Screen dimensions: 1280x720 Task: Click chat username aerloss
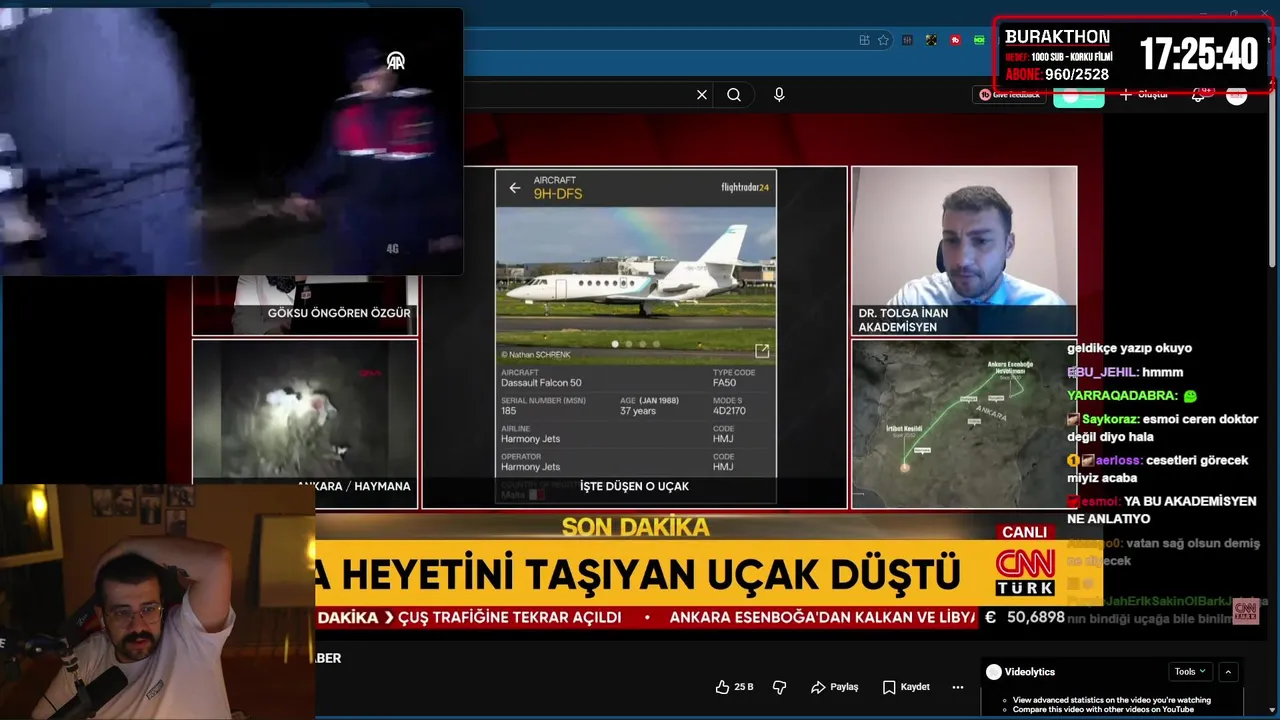[x=1121, y=461]
